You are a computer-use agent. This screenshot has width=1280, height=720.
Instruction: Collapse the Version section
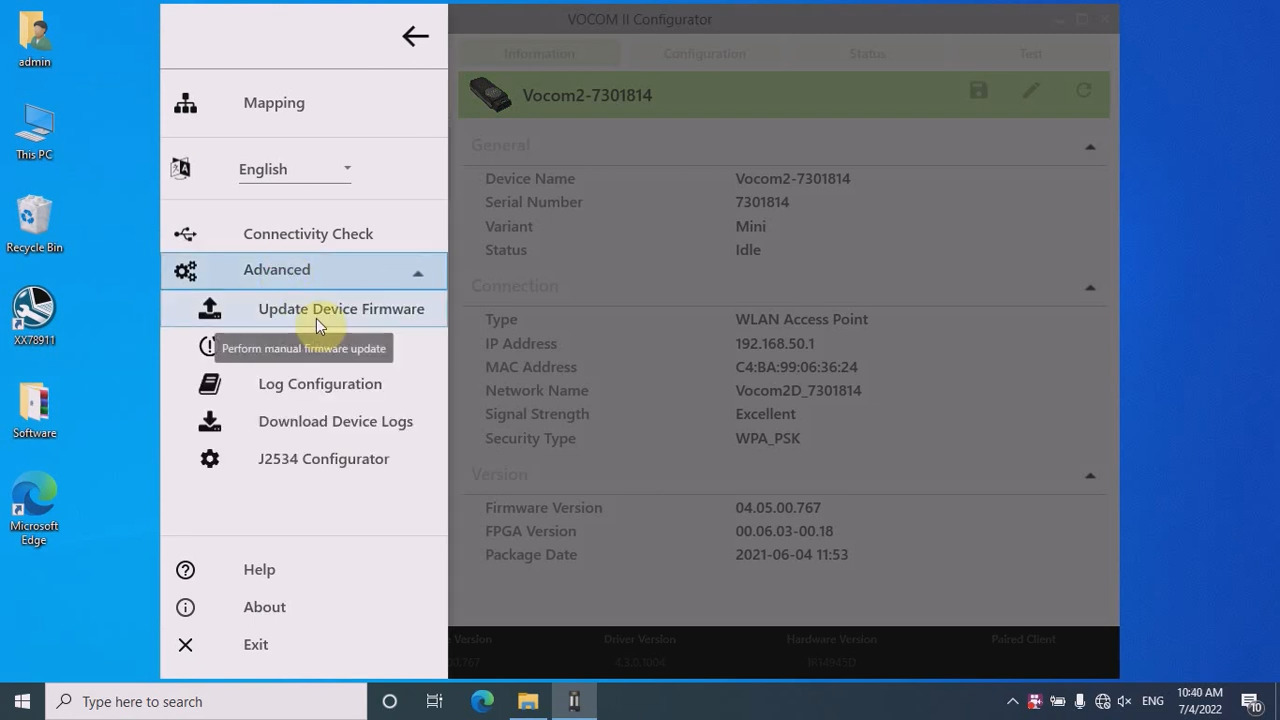[1090, 476]
